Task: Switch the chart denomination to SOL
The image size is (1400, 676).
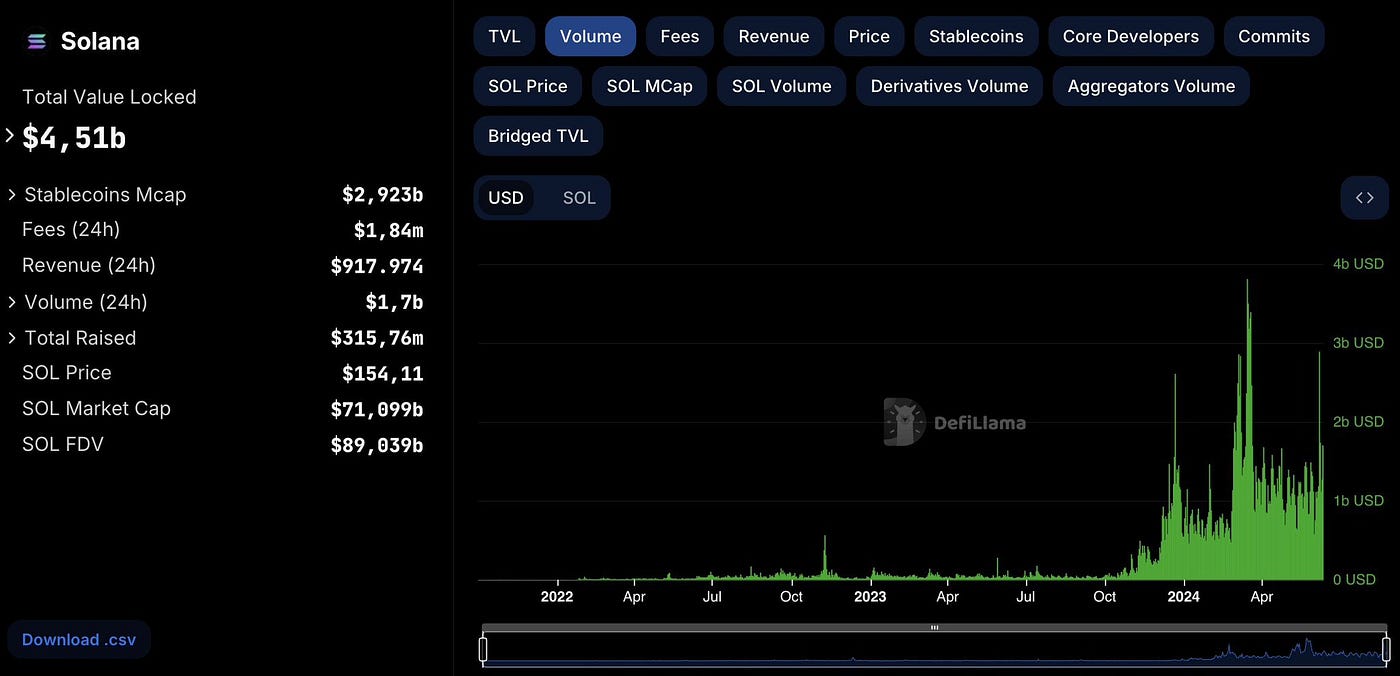Action: (578, 197)
